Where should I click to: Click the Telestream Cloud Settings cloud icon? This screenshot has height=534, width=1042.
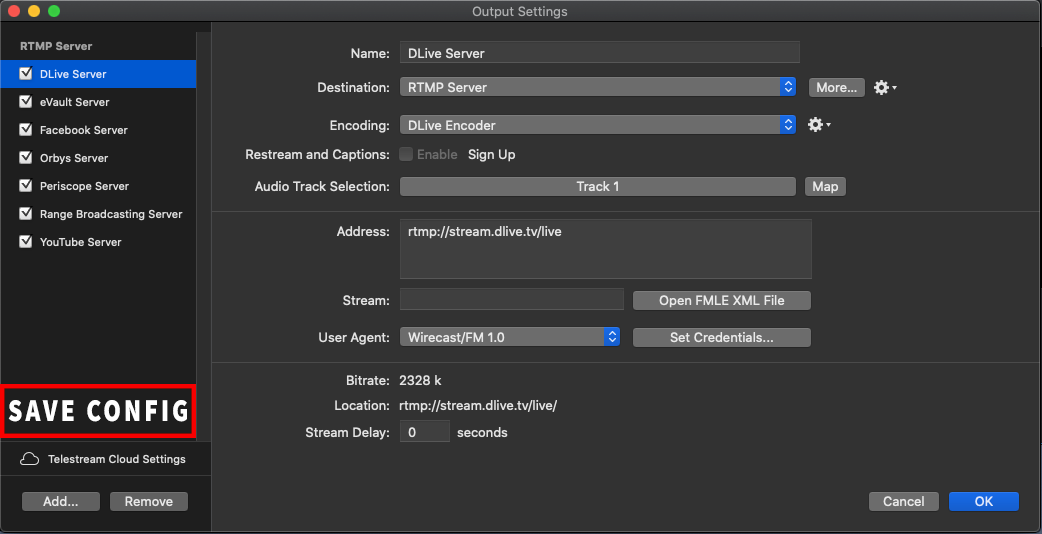[x=29, y=460]
